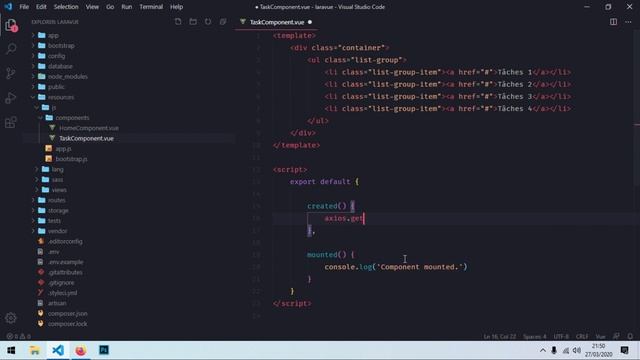Click the volume icon in system tray

point(577,350)
